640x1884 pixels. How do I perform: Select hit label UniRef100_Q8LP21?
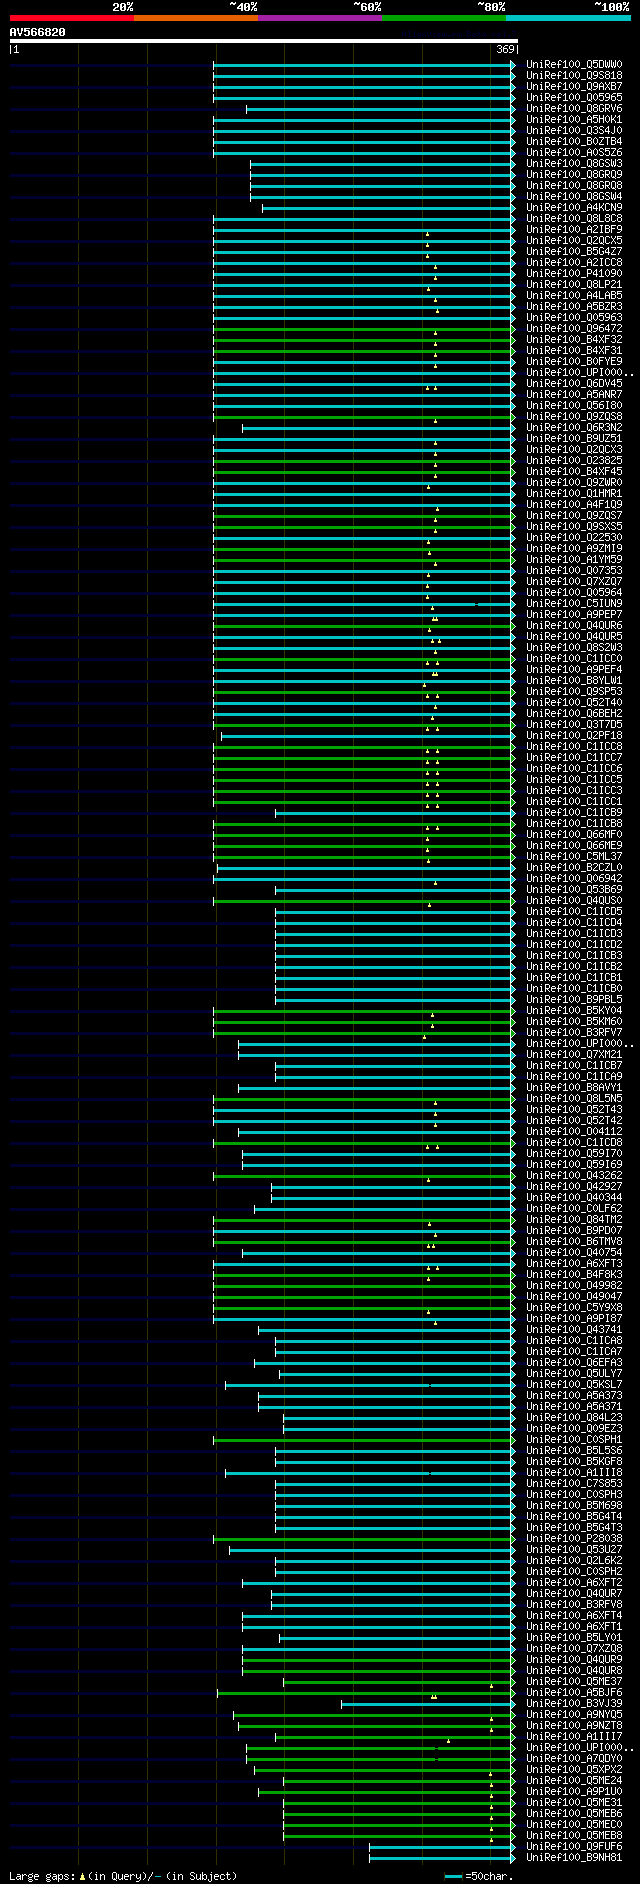pos(574,284)
